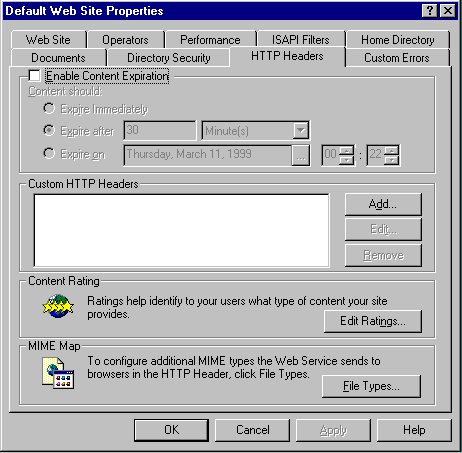Click the question mark help title button

click(x=429, y=11)
